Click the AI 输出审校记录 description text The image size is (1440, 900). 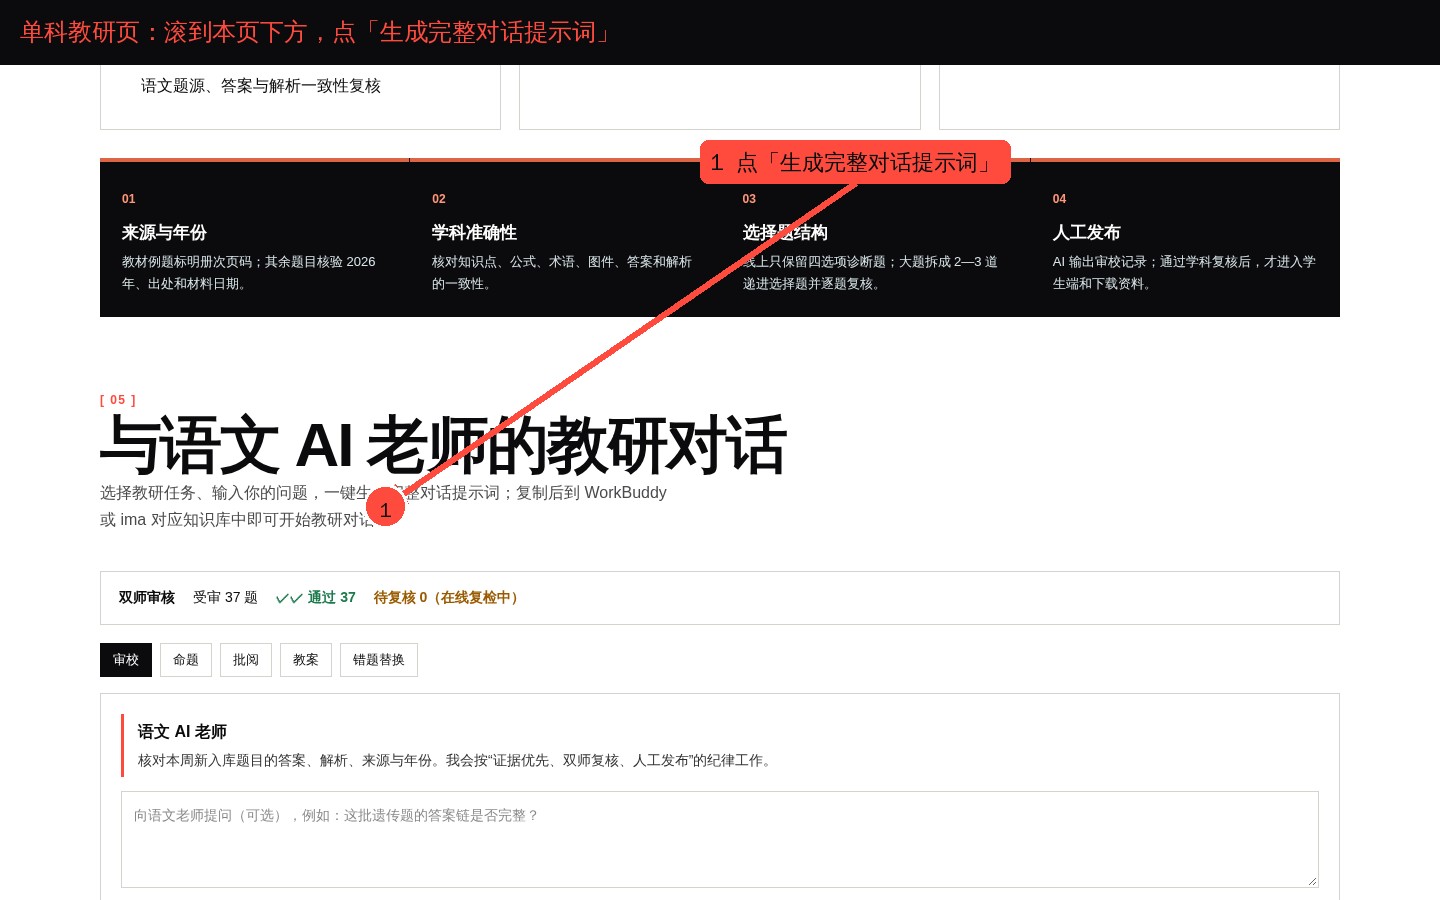(x=1184, y=272)
